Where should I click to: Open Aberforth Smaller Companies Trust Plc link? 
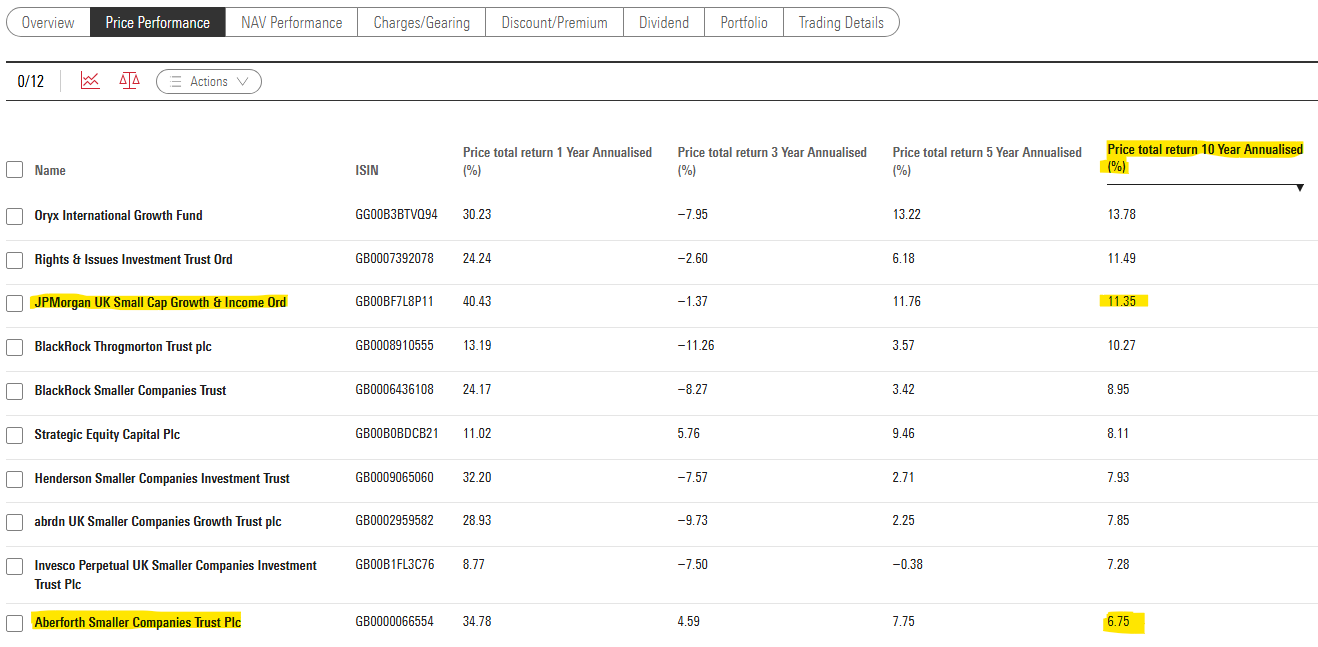tap(138, 623)
